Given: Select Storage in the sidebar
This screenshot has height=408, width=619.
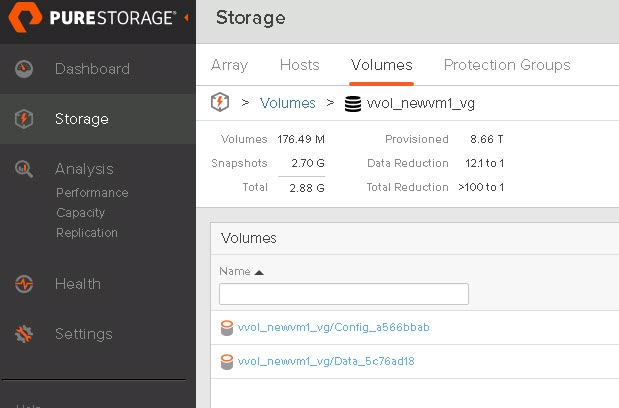Looking at the screenshot, I should tap(82, 119).
